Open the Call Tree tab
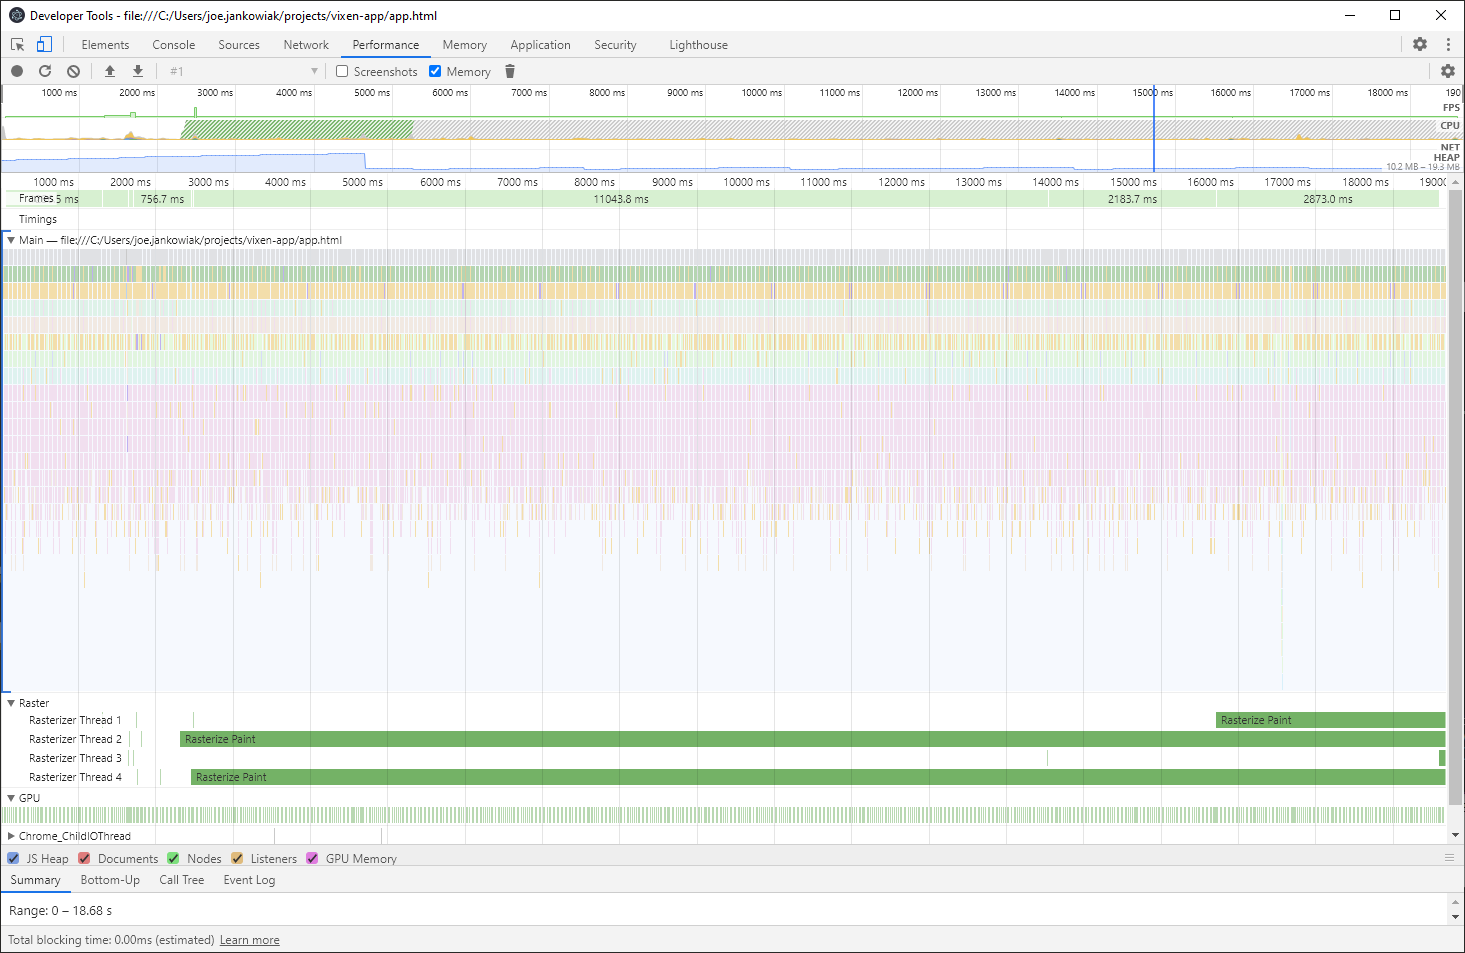This screenshot has width=1465, height=953. (182, 880)
